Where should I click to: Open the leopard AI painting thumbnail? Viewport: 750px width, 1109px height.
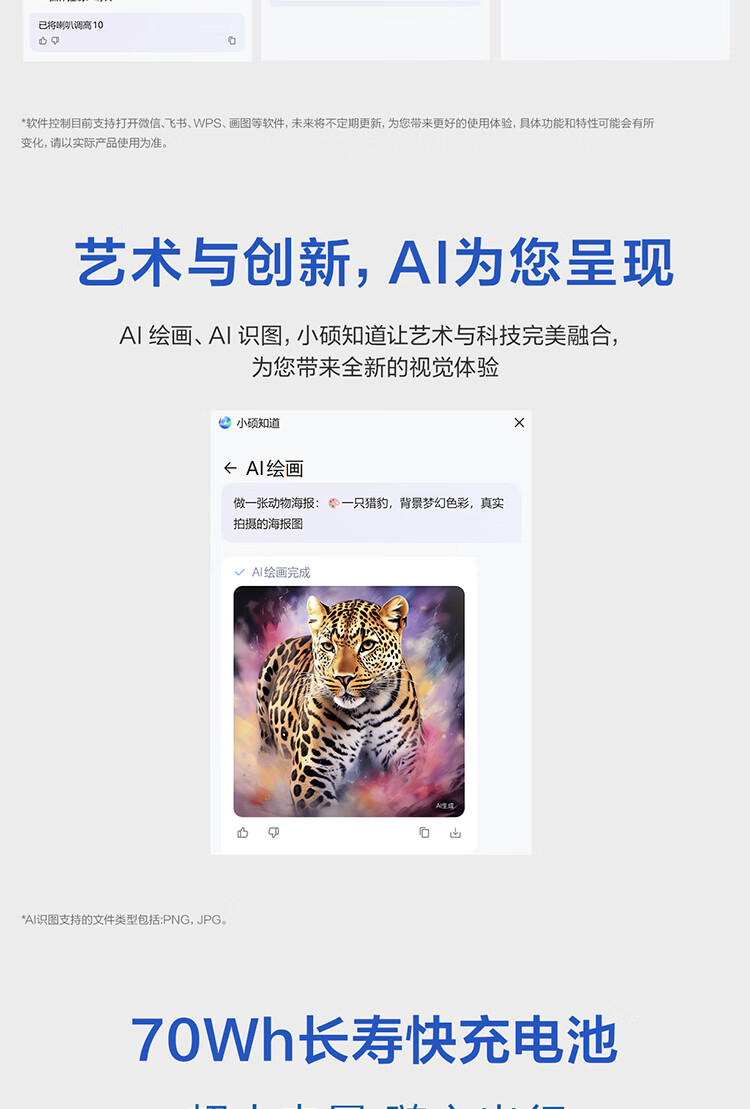(x=349, y=701)
